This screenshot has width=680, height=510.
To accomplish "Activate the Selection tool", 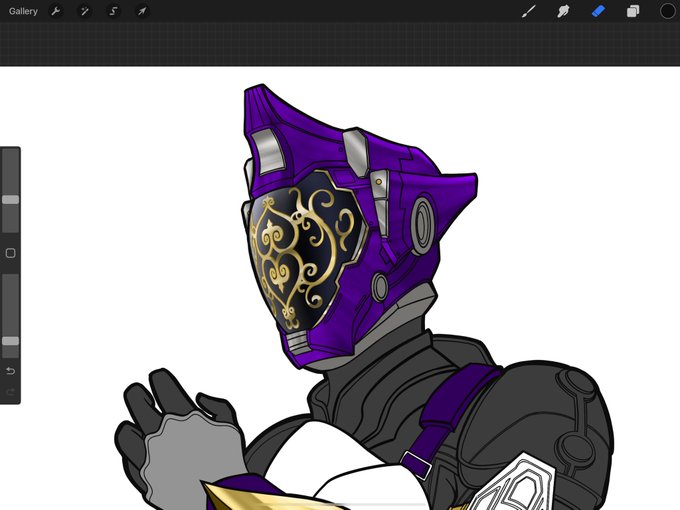I will pyautogui.click(x=113, y=11).
